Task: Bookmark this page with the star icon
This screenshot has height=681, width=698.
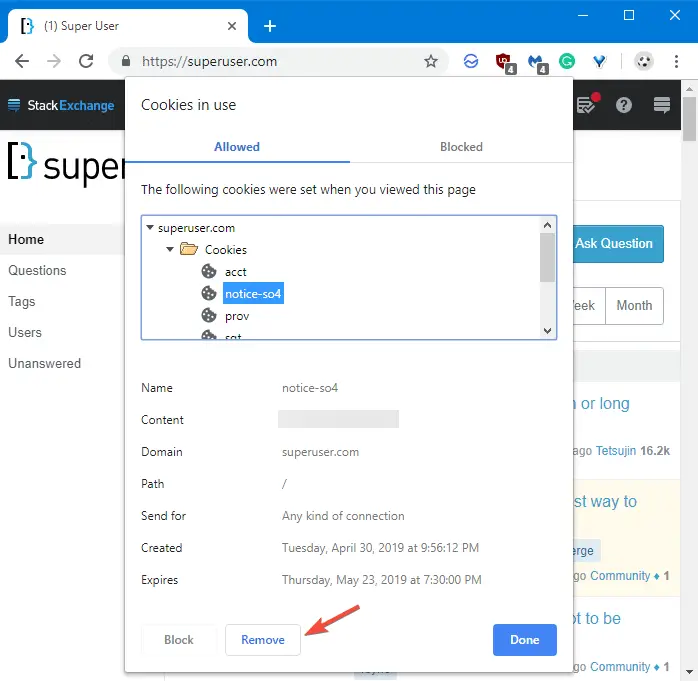Action: [430, 61]
